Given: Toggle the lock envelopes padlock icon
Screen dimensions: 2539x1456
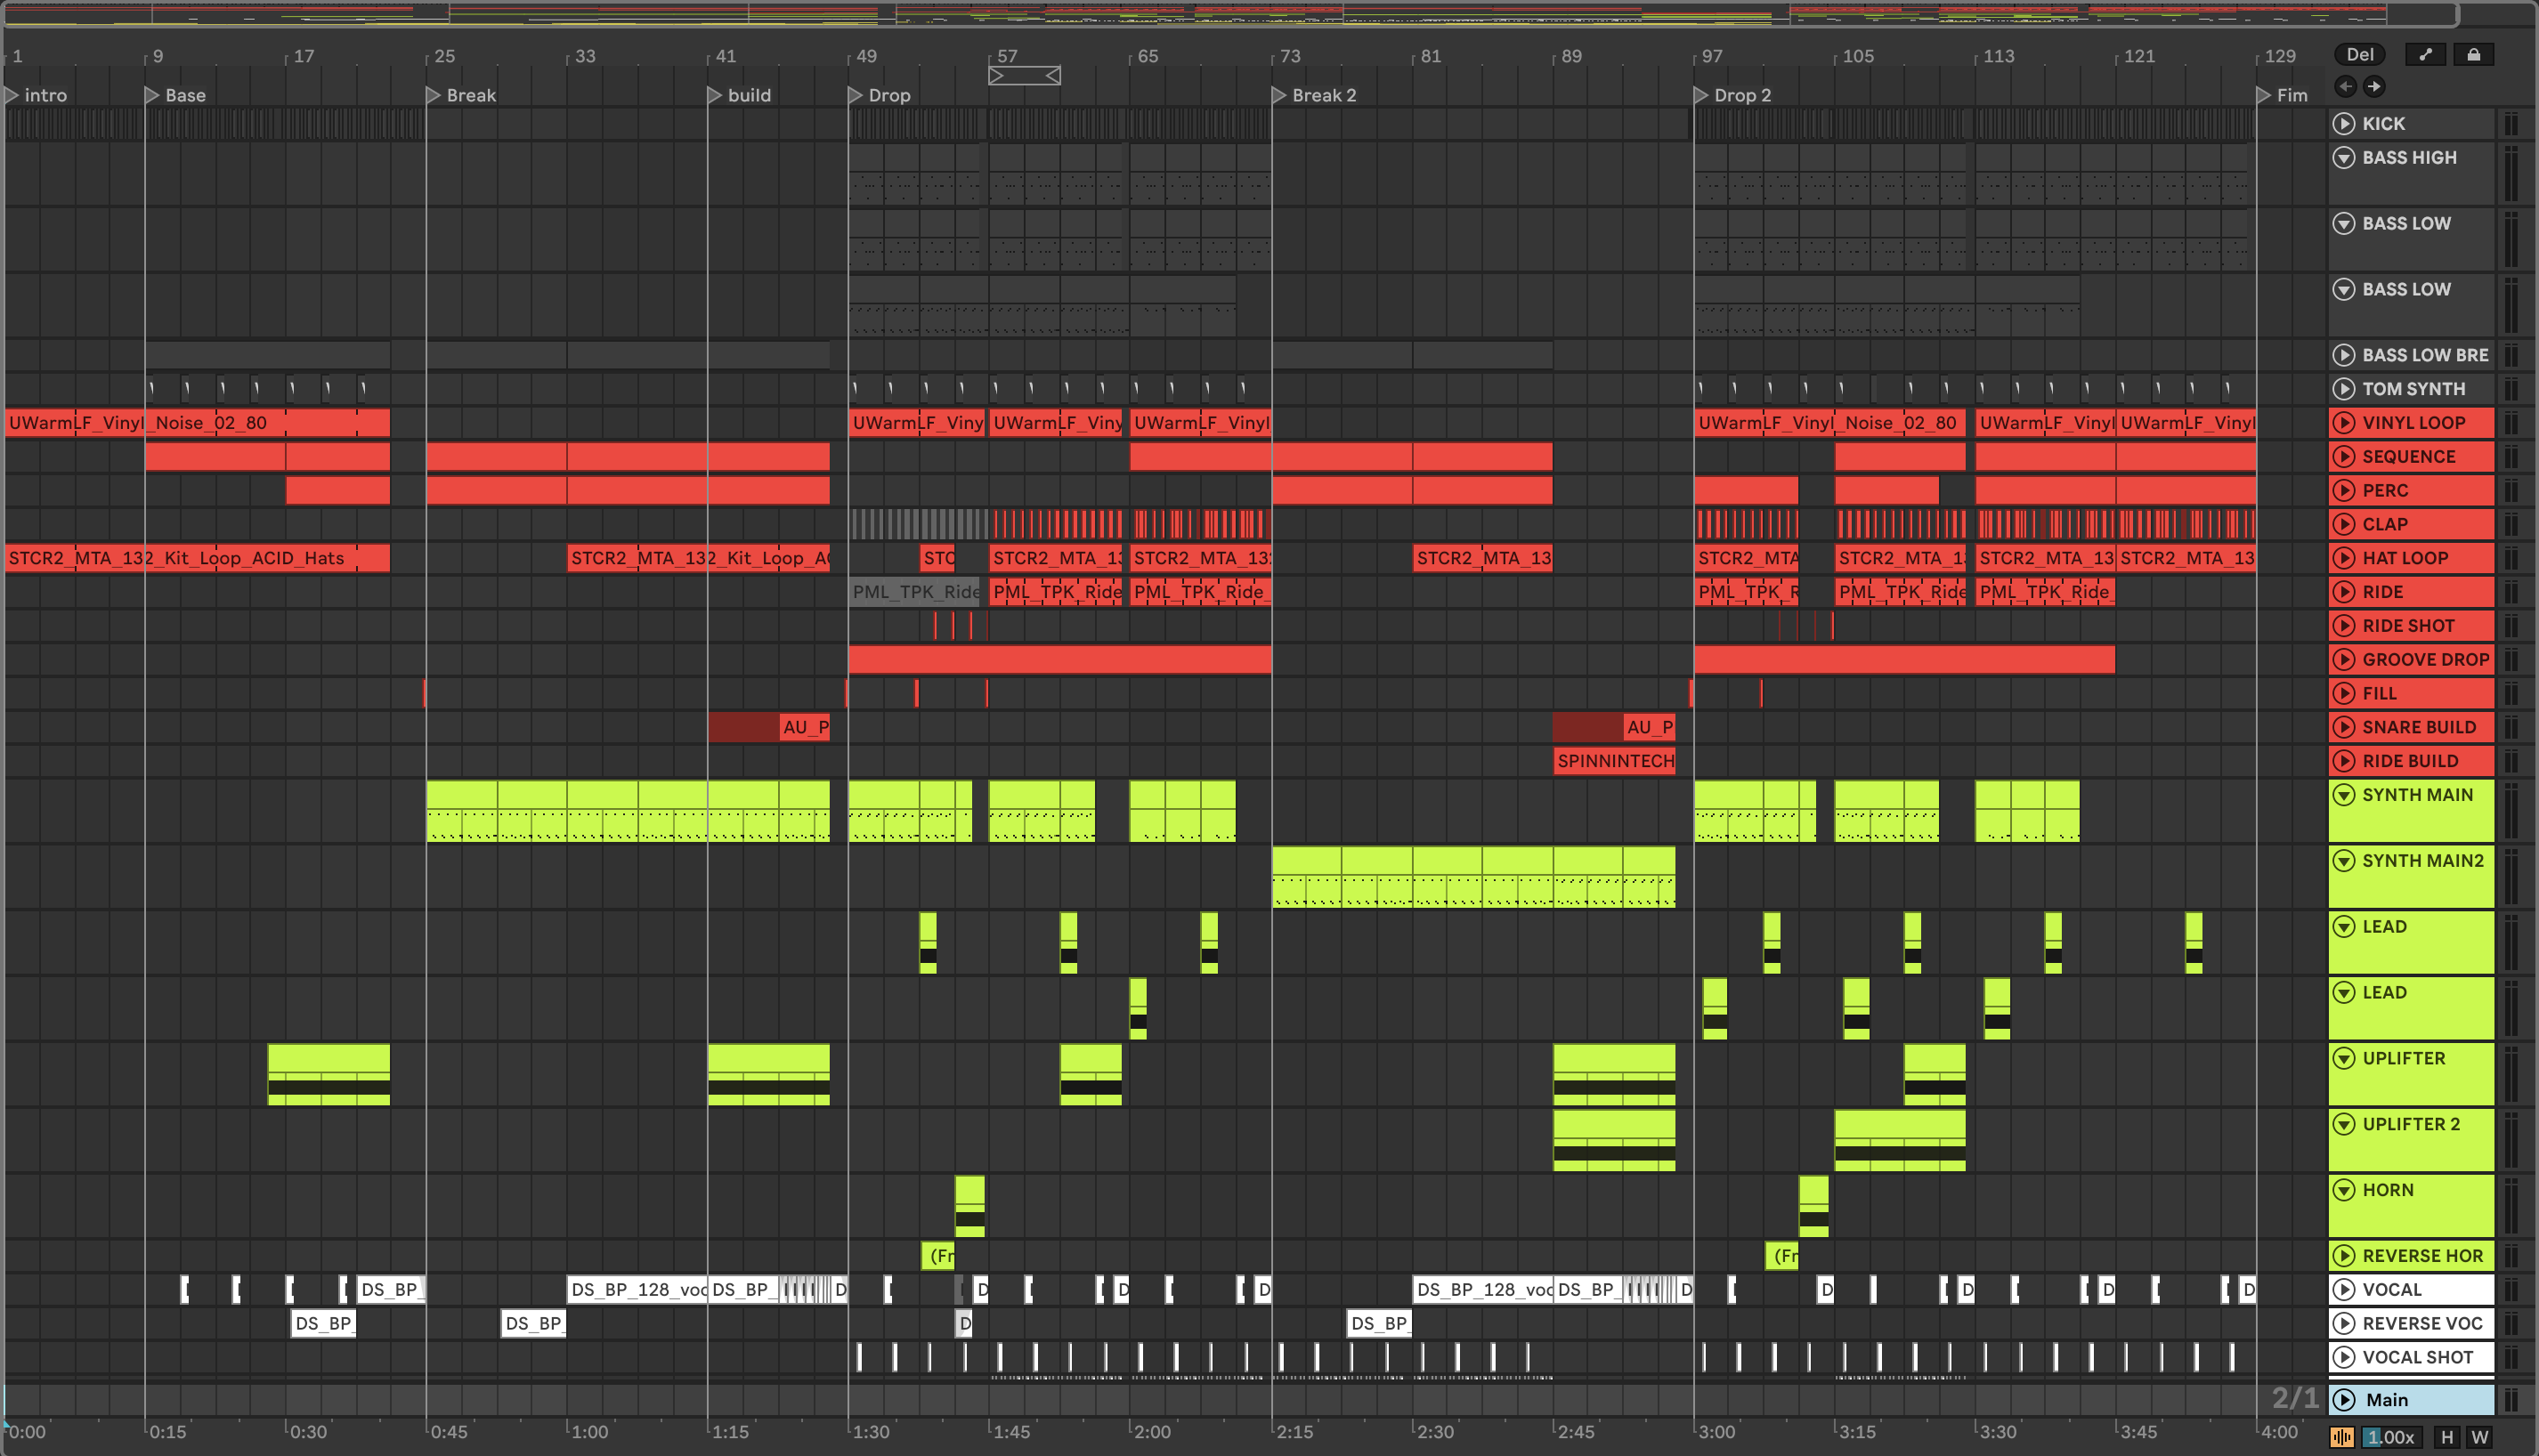Looking at the screenshot, I should click(x=2473, y=55).
